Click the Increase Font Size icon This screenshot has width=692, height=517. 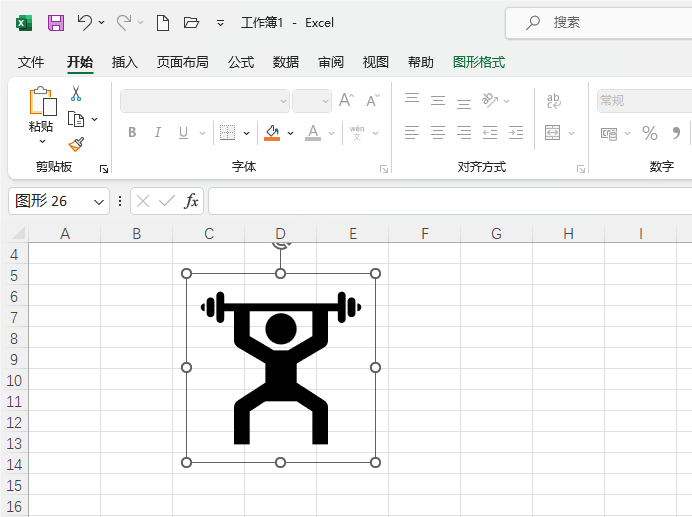coord(346,101)
